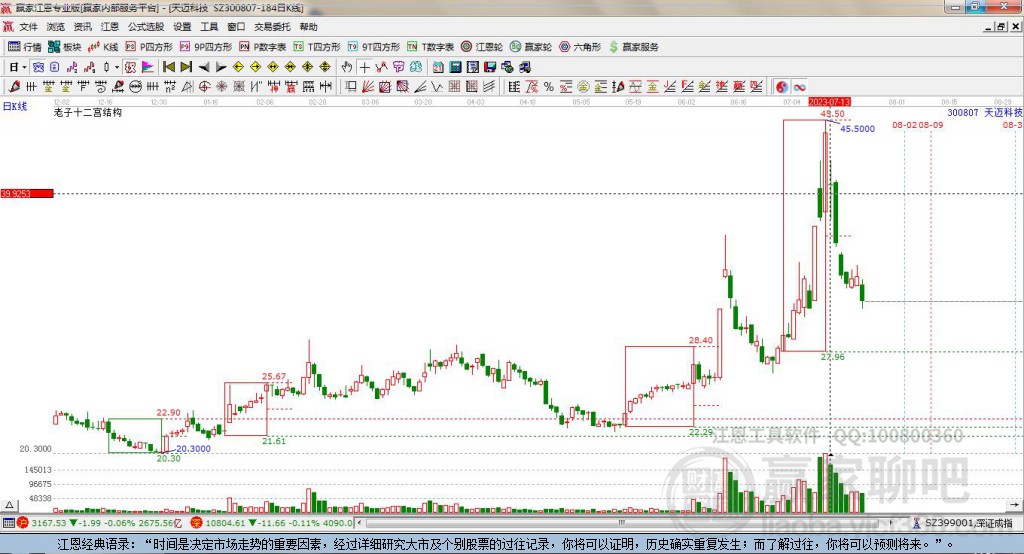Select the zigzag wave line tool
Viewport: 1024px width, 554px height.
tap(436, 86)
